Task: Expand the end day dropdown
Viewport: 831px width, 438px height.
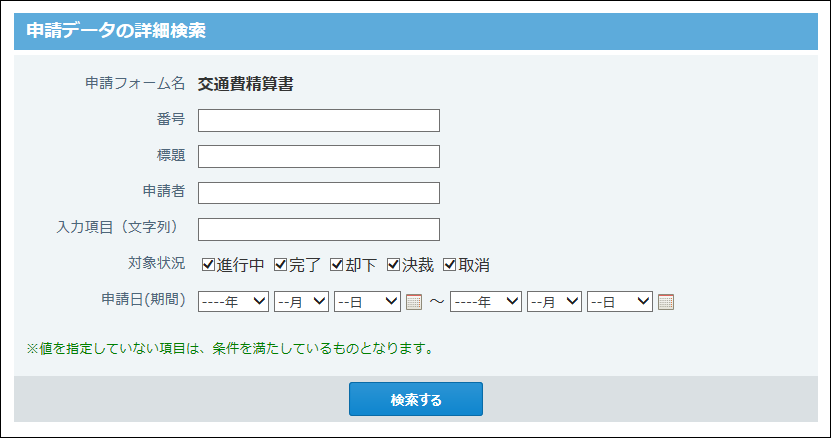Action: [620, 301]
